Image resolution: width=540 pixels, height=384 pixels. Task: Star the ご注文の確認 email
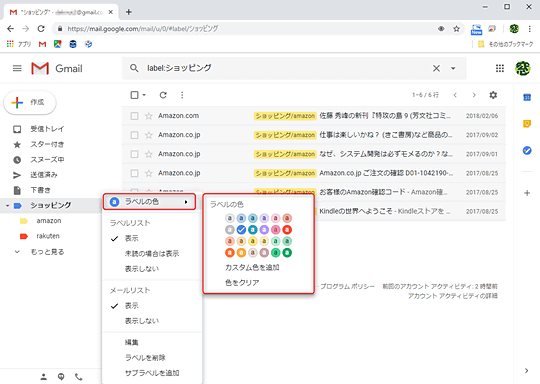tap(148, 173)
